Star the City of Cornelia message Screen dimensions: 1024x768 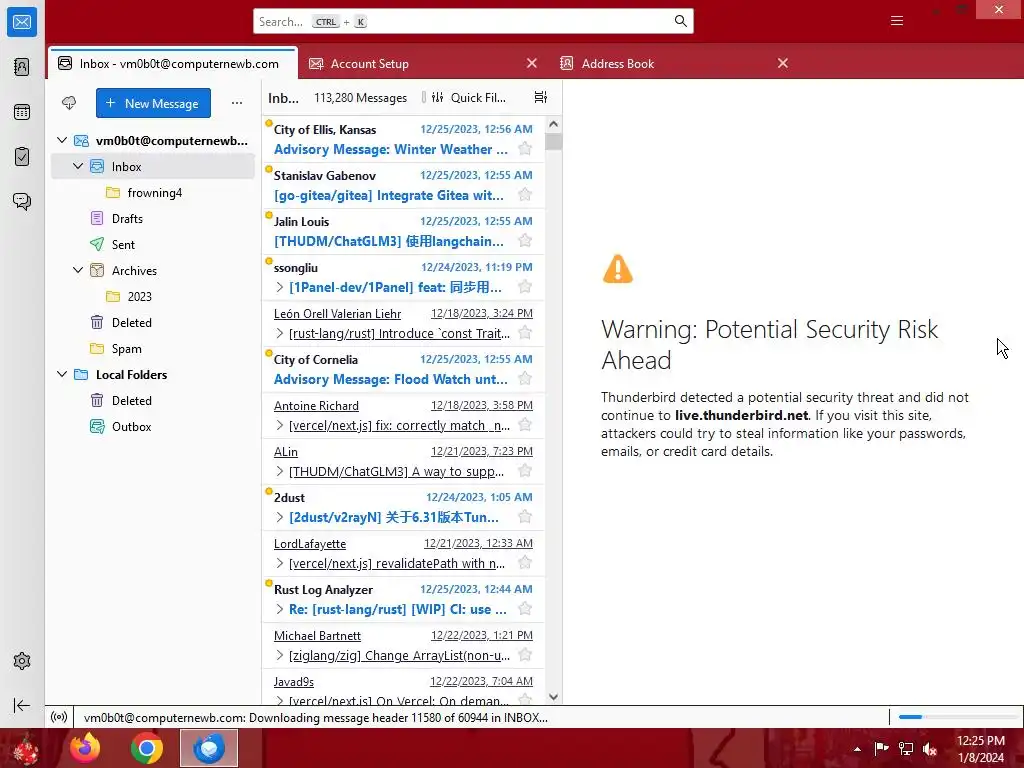coord(524,379)
